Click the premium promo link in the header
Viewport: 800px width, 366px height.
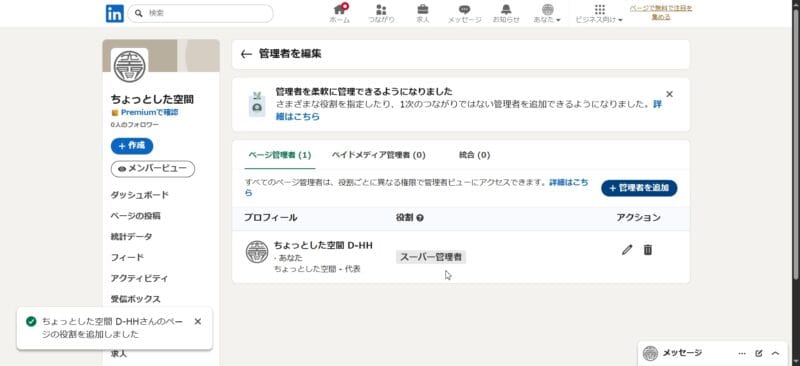coord(661,12)
